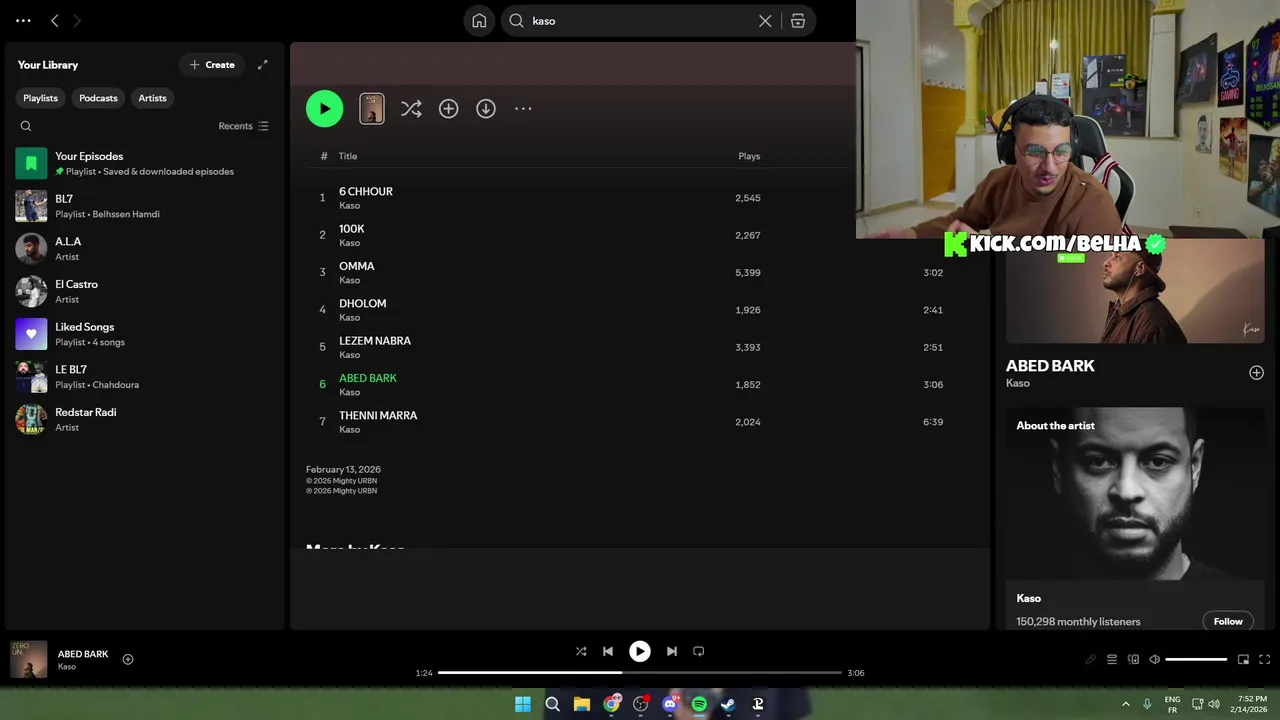Open the BL7 playlist
Viewport: 1280px width, 720px height.
click(x=145, y=206)
